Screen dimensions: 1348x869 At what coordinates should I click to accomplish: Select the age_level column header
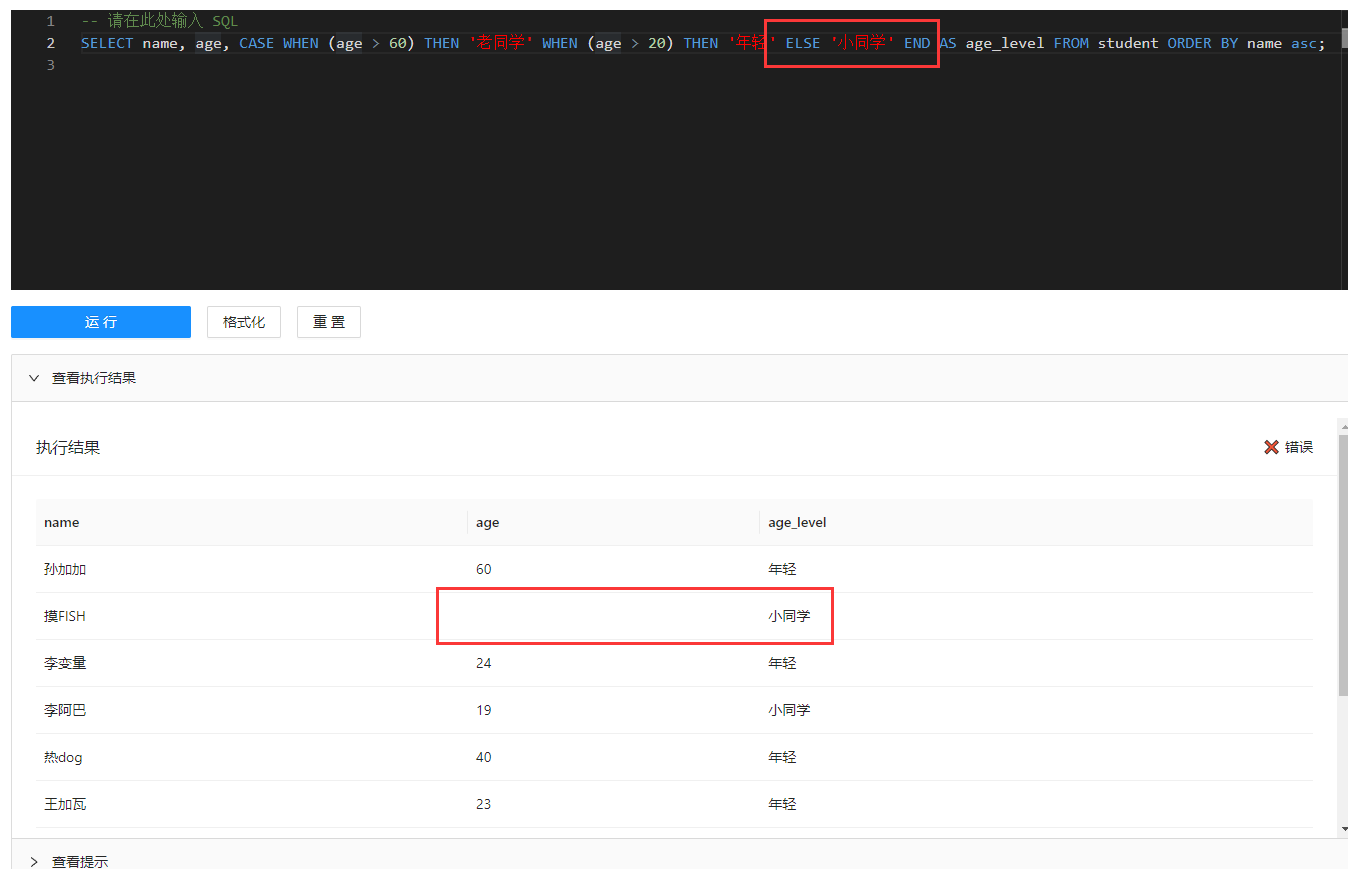coord(797,522)
